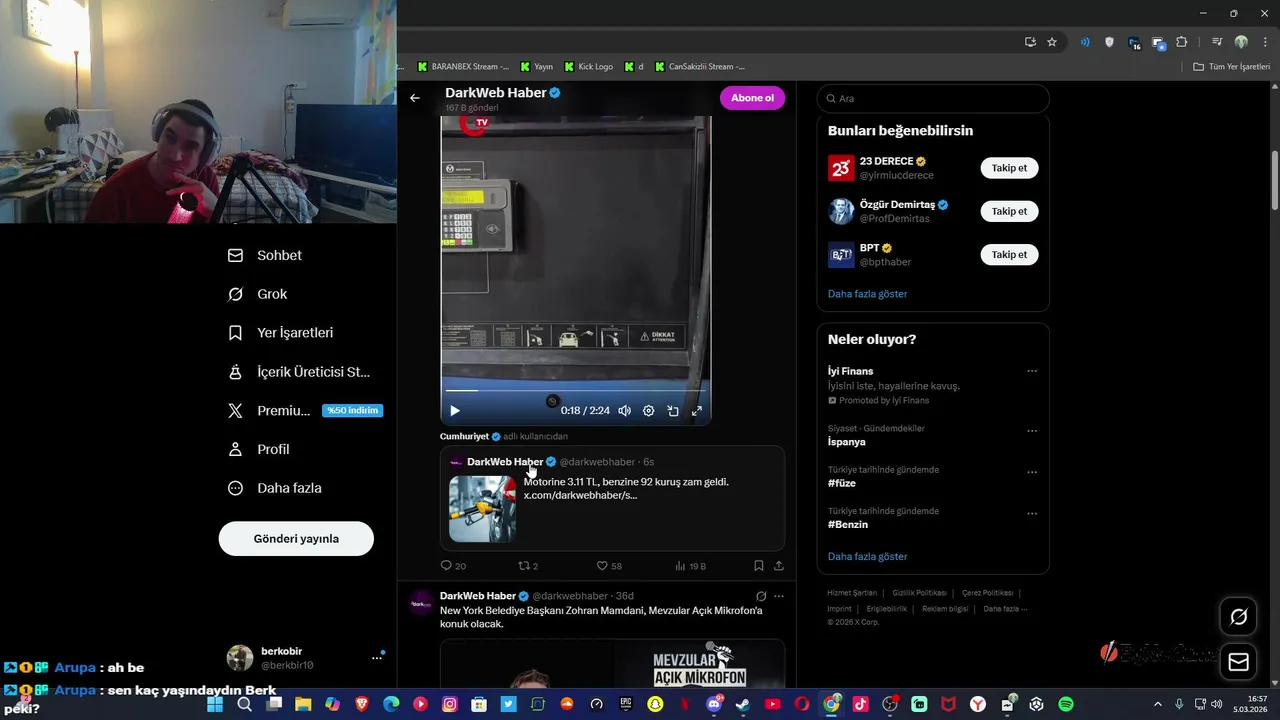Follow Özgür Demirtaş with Takip et
The width and height of the screenshot is (1280, 720).
1009,211
